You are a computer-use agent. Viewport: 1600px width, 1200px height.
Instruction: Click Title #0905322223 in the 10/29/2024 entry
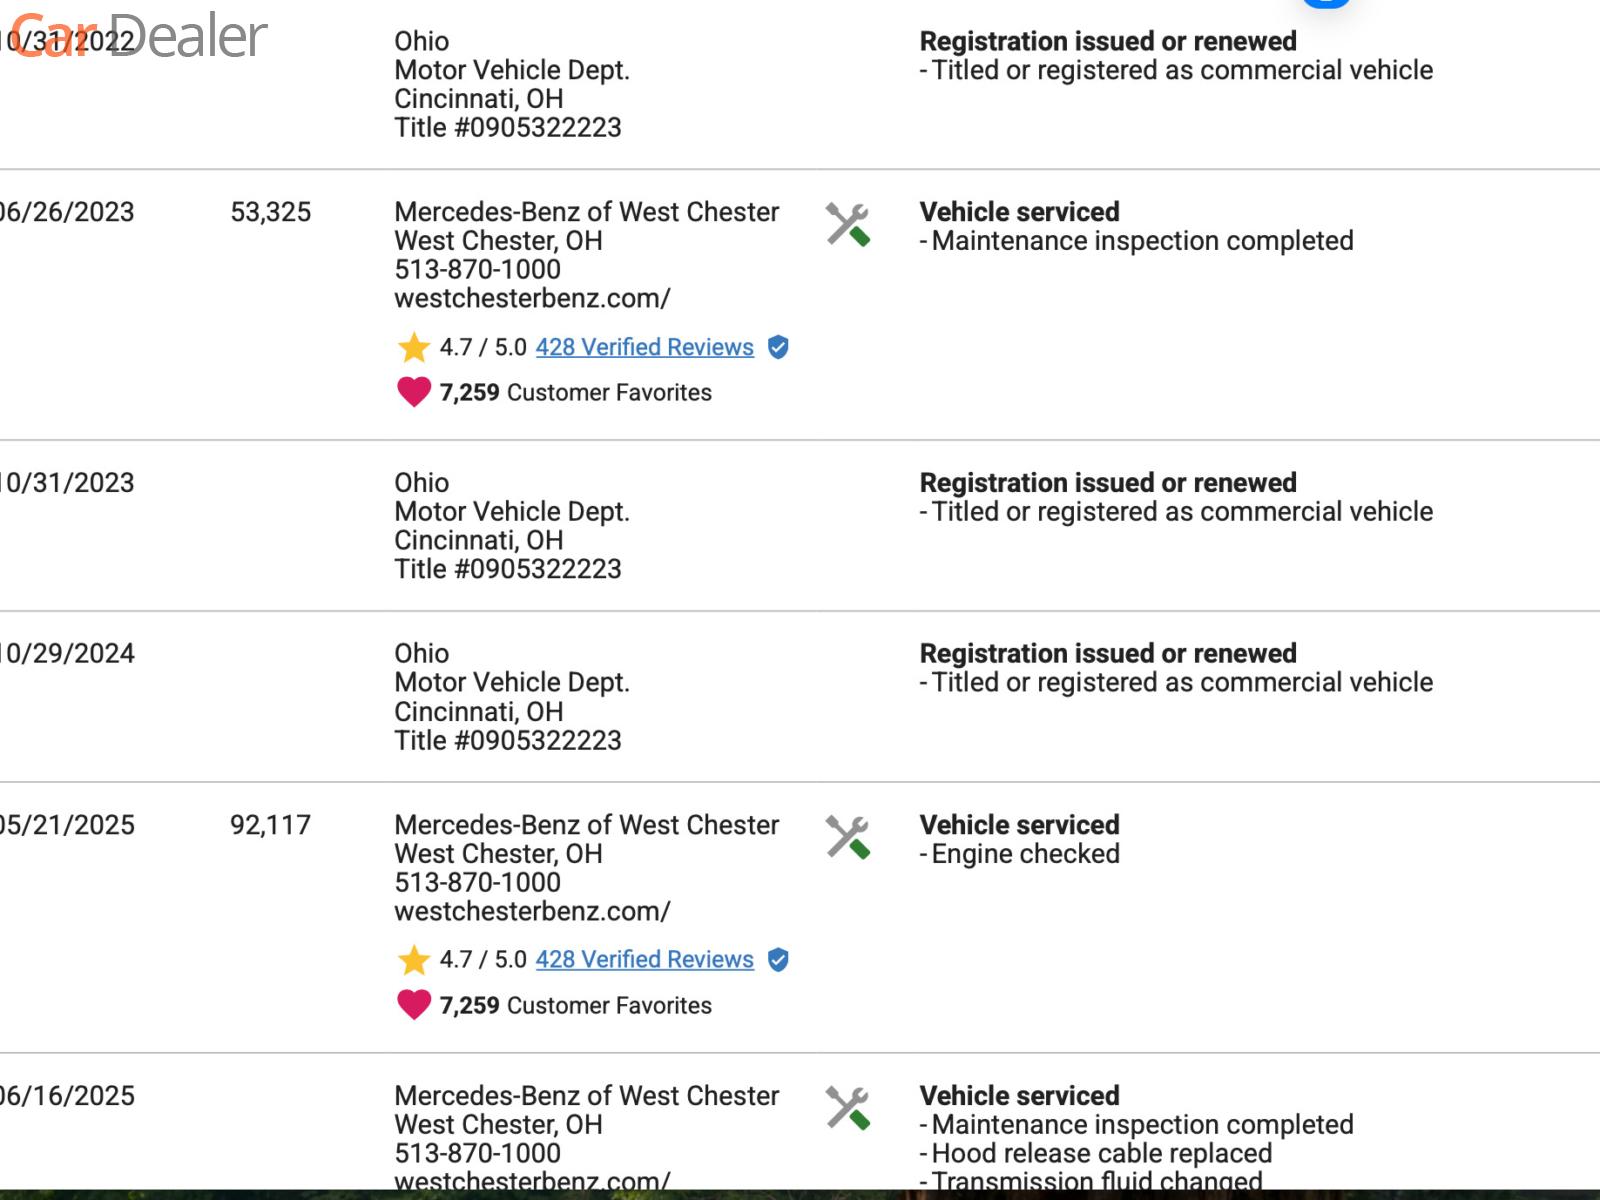[x=507, y=740]
